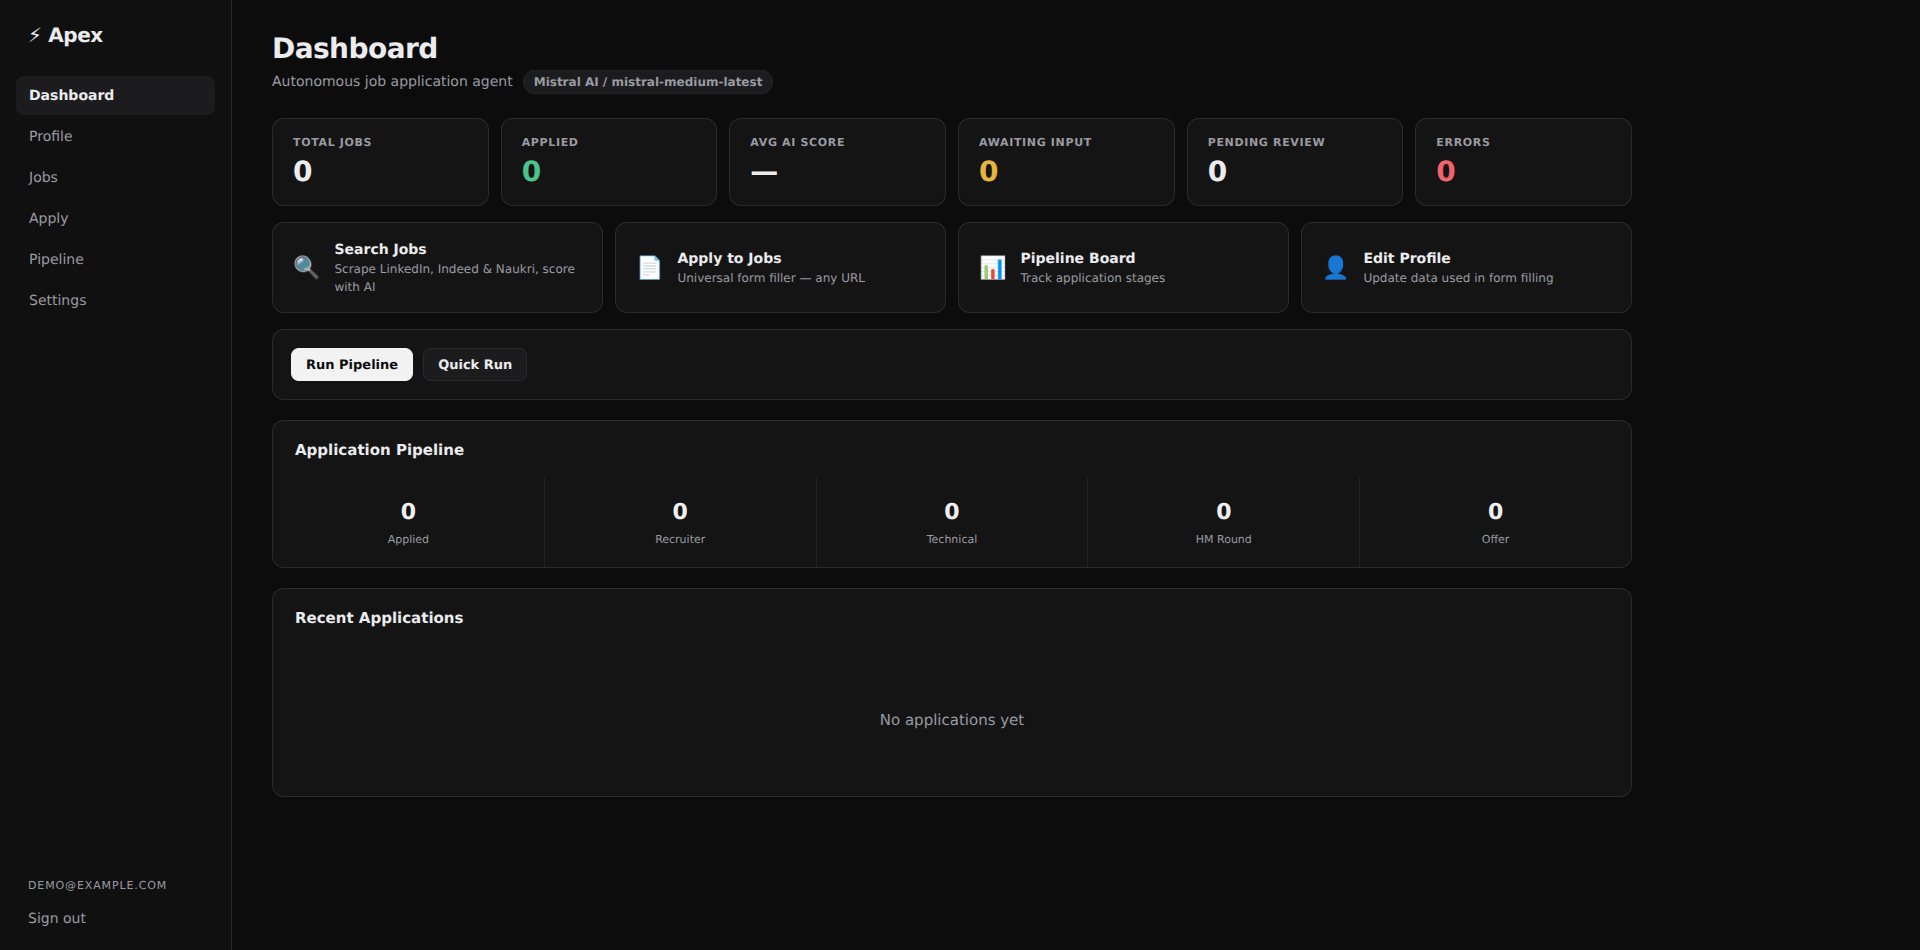Click 'Track application stages' description

(1092, 278)
